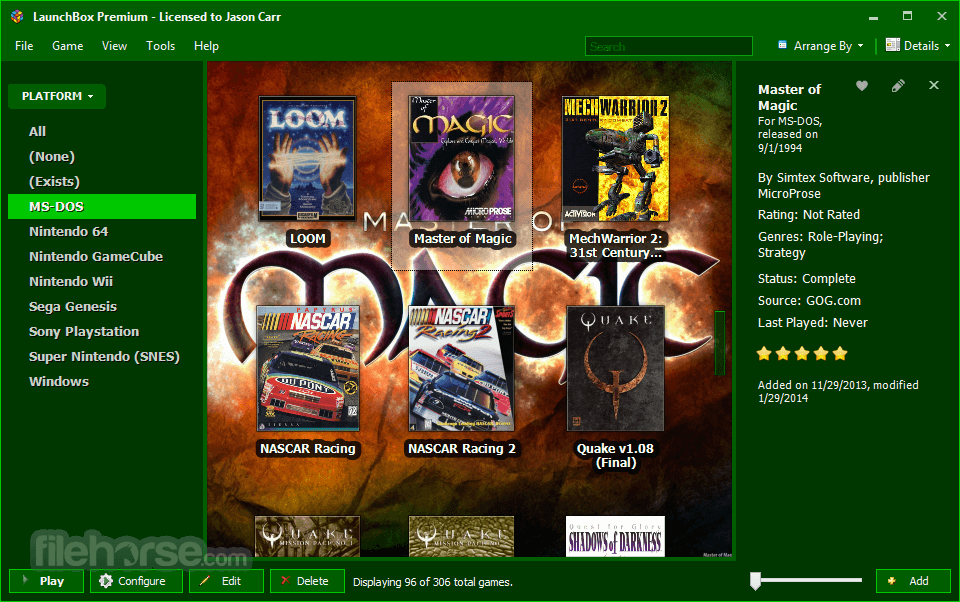Mark Master of Magic as favorite heart icon

pyautogui.click(x=862, y=86)
